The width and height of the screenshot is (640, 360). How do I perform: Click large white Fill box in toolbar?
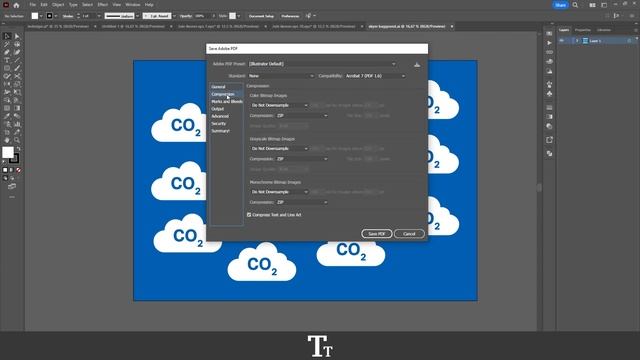tap(8, 152)
